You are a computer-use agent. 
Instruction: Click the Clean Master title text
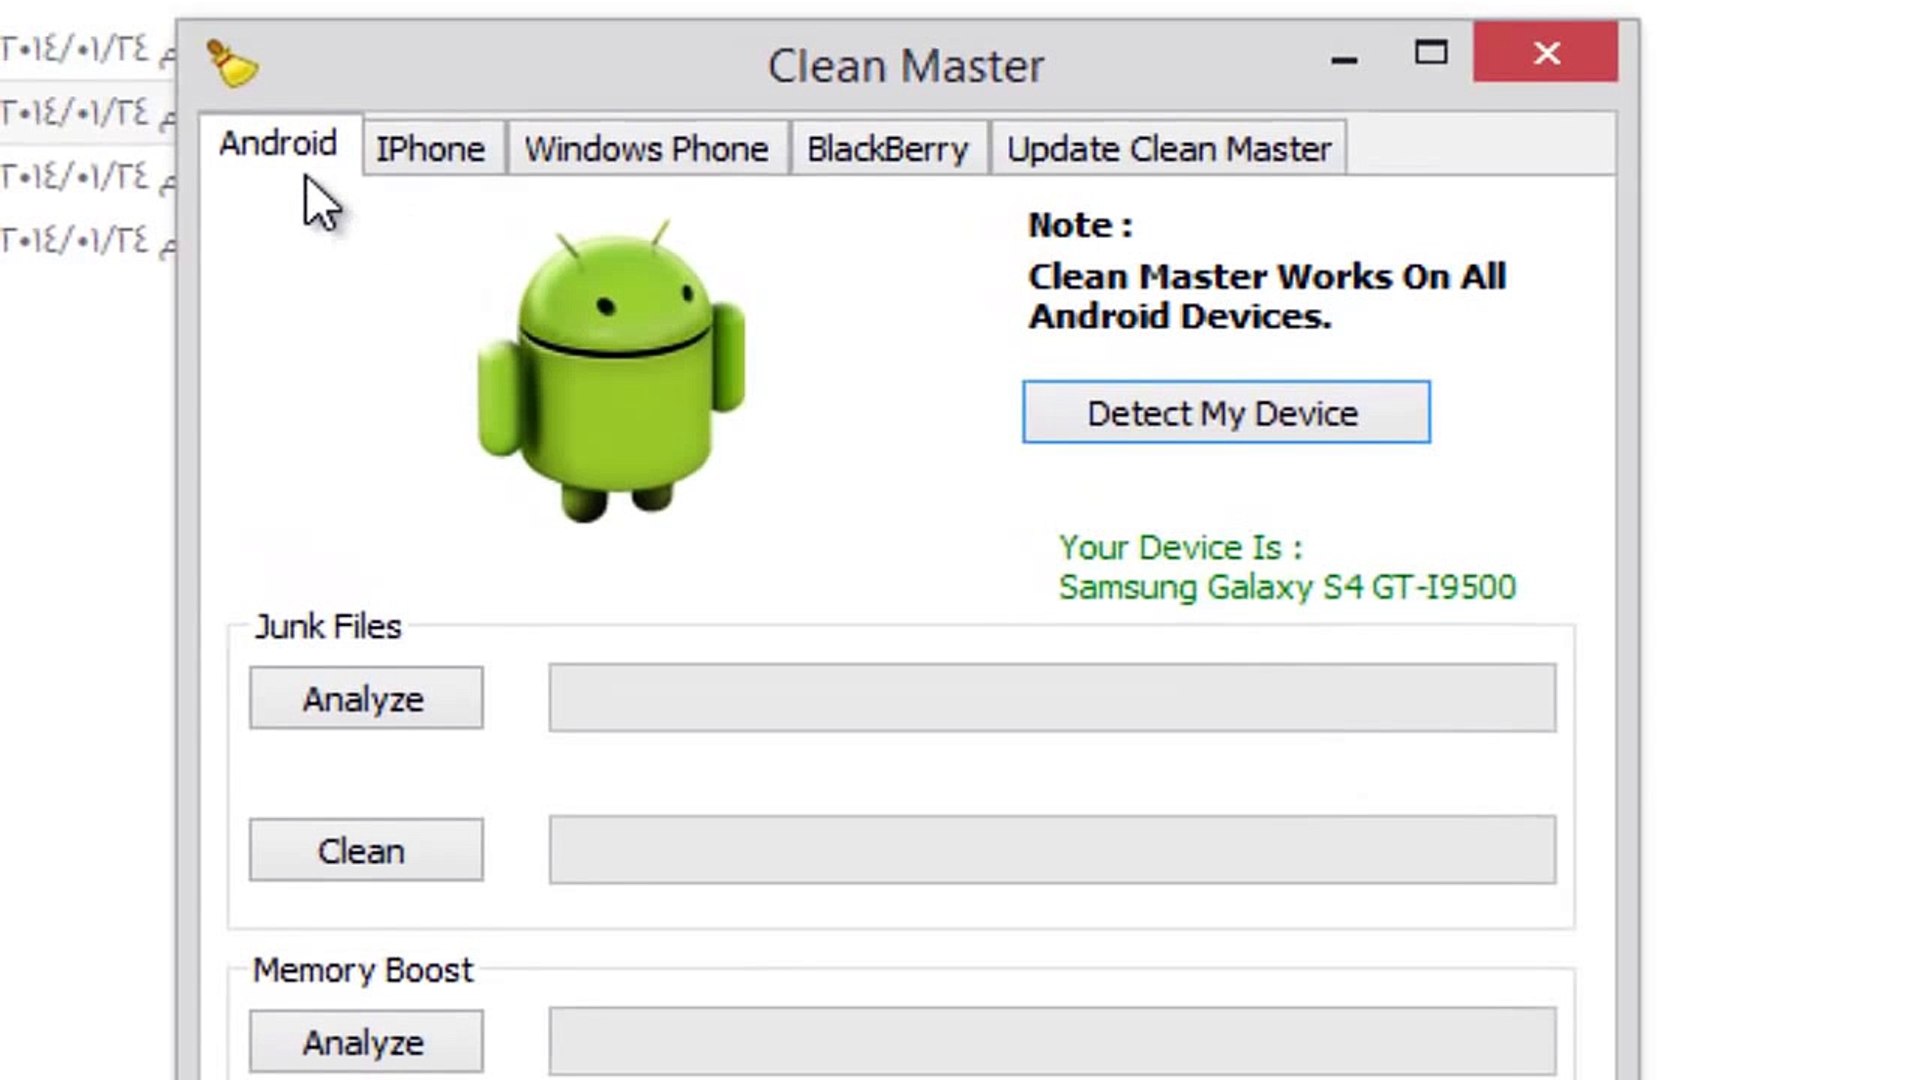click(x=905, y=65)
